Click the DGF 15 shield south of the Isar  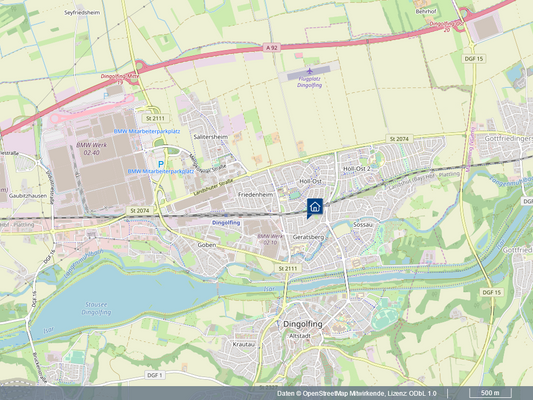[x=492, y=292]
